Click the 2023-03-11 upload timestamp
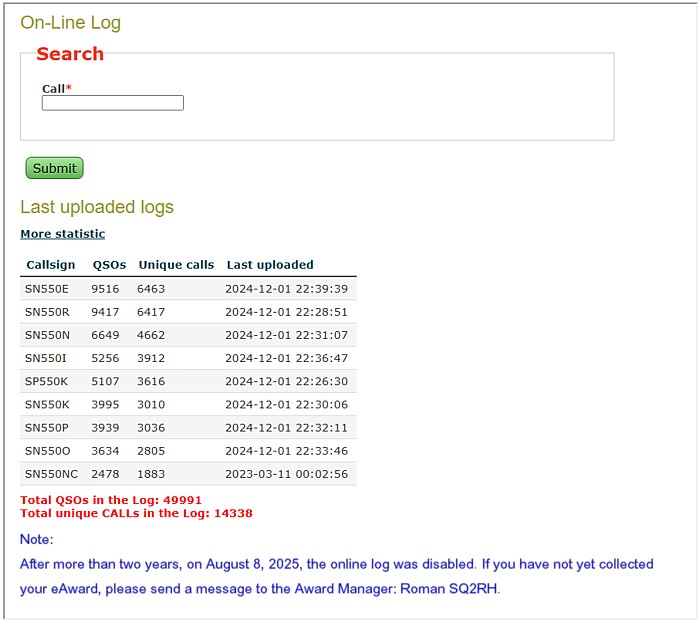This screenshot has width=700, height=622. tap(286, 474)
